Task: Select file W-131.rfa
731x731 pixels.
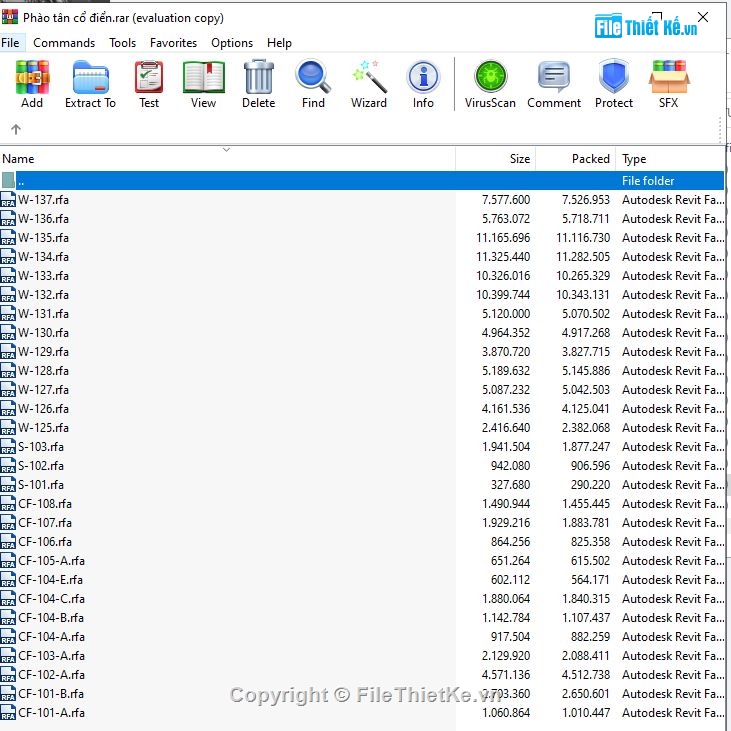Action: point(362,314)
